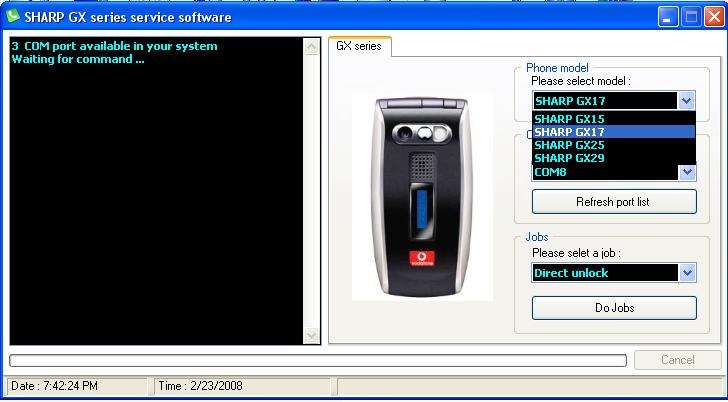Click 'Waiting for command ...' log line
The width and height of the screenshot is (728, 402).
[x=78, y=59]
